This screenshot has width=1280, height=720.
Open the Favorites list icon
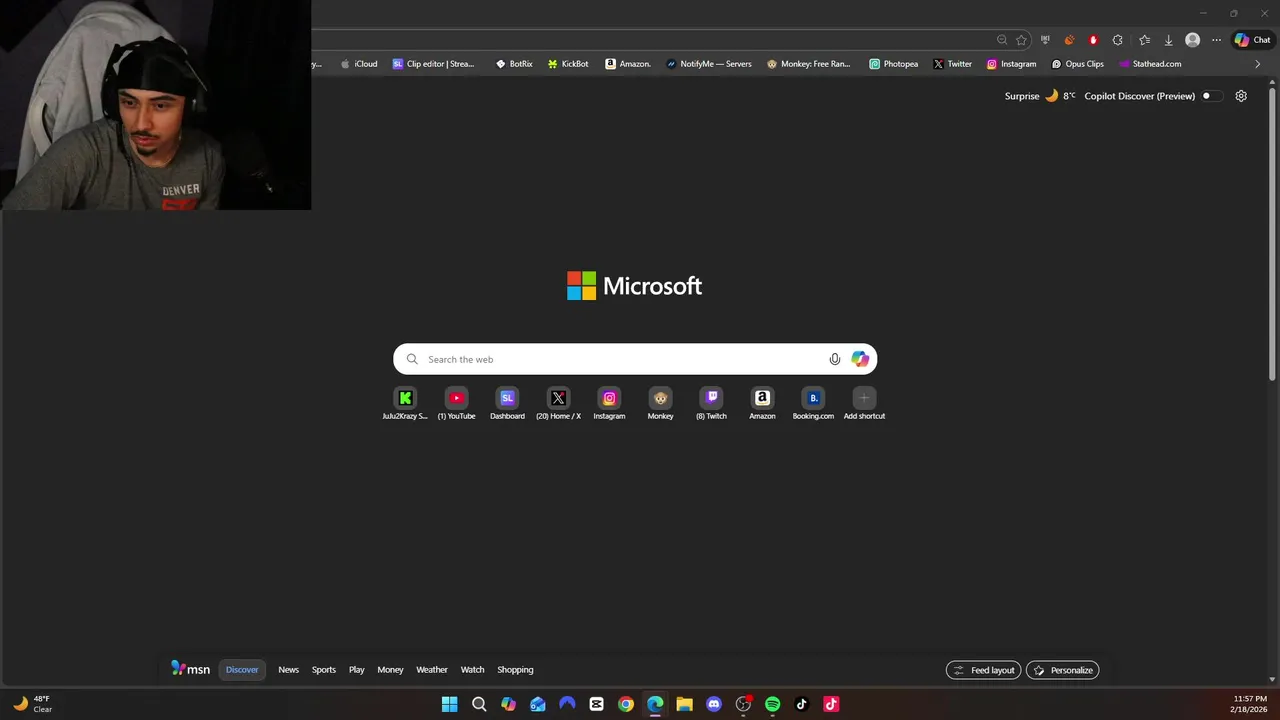pyautogui.click(x=1144, y=40)
